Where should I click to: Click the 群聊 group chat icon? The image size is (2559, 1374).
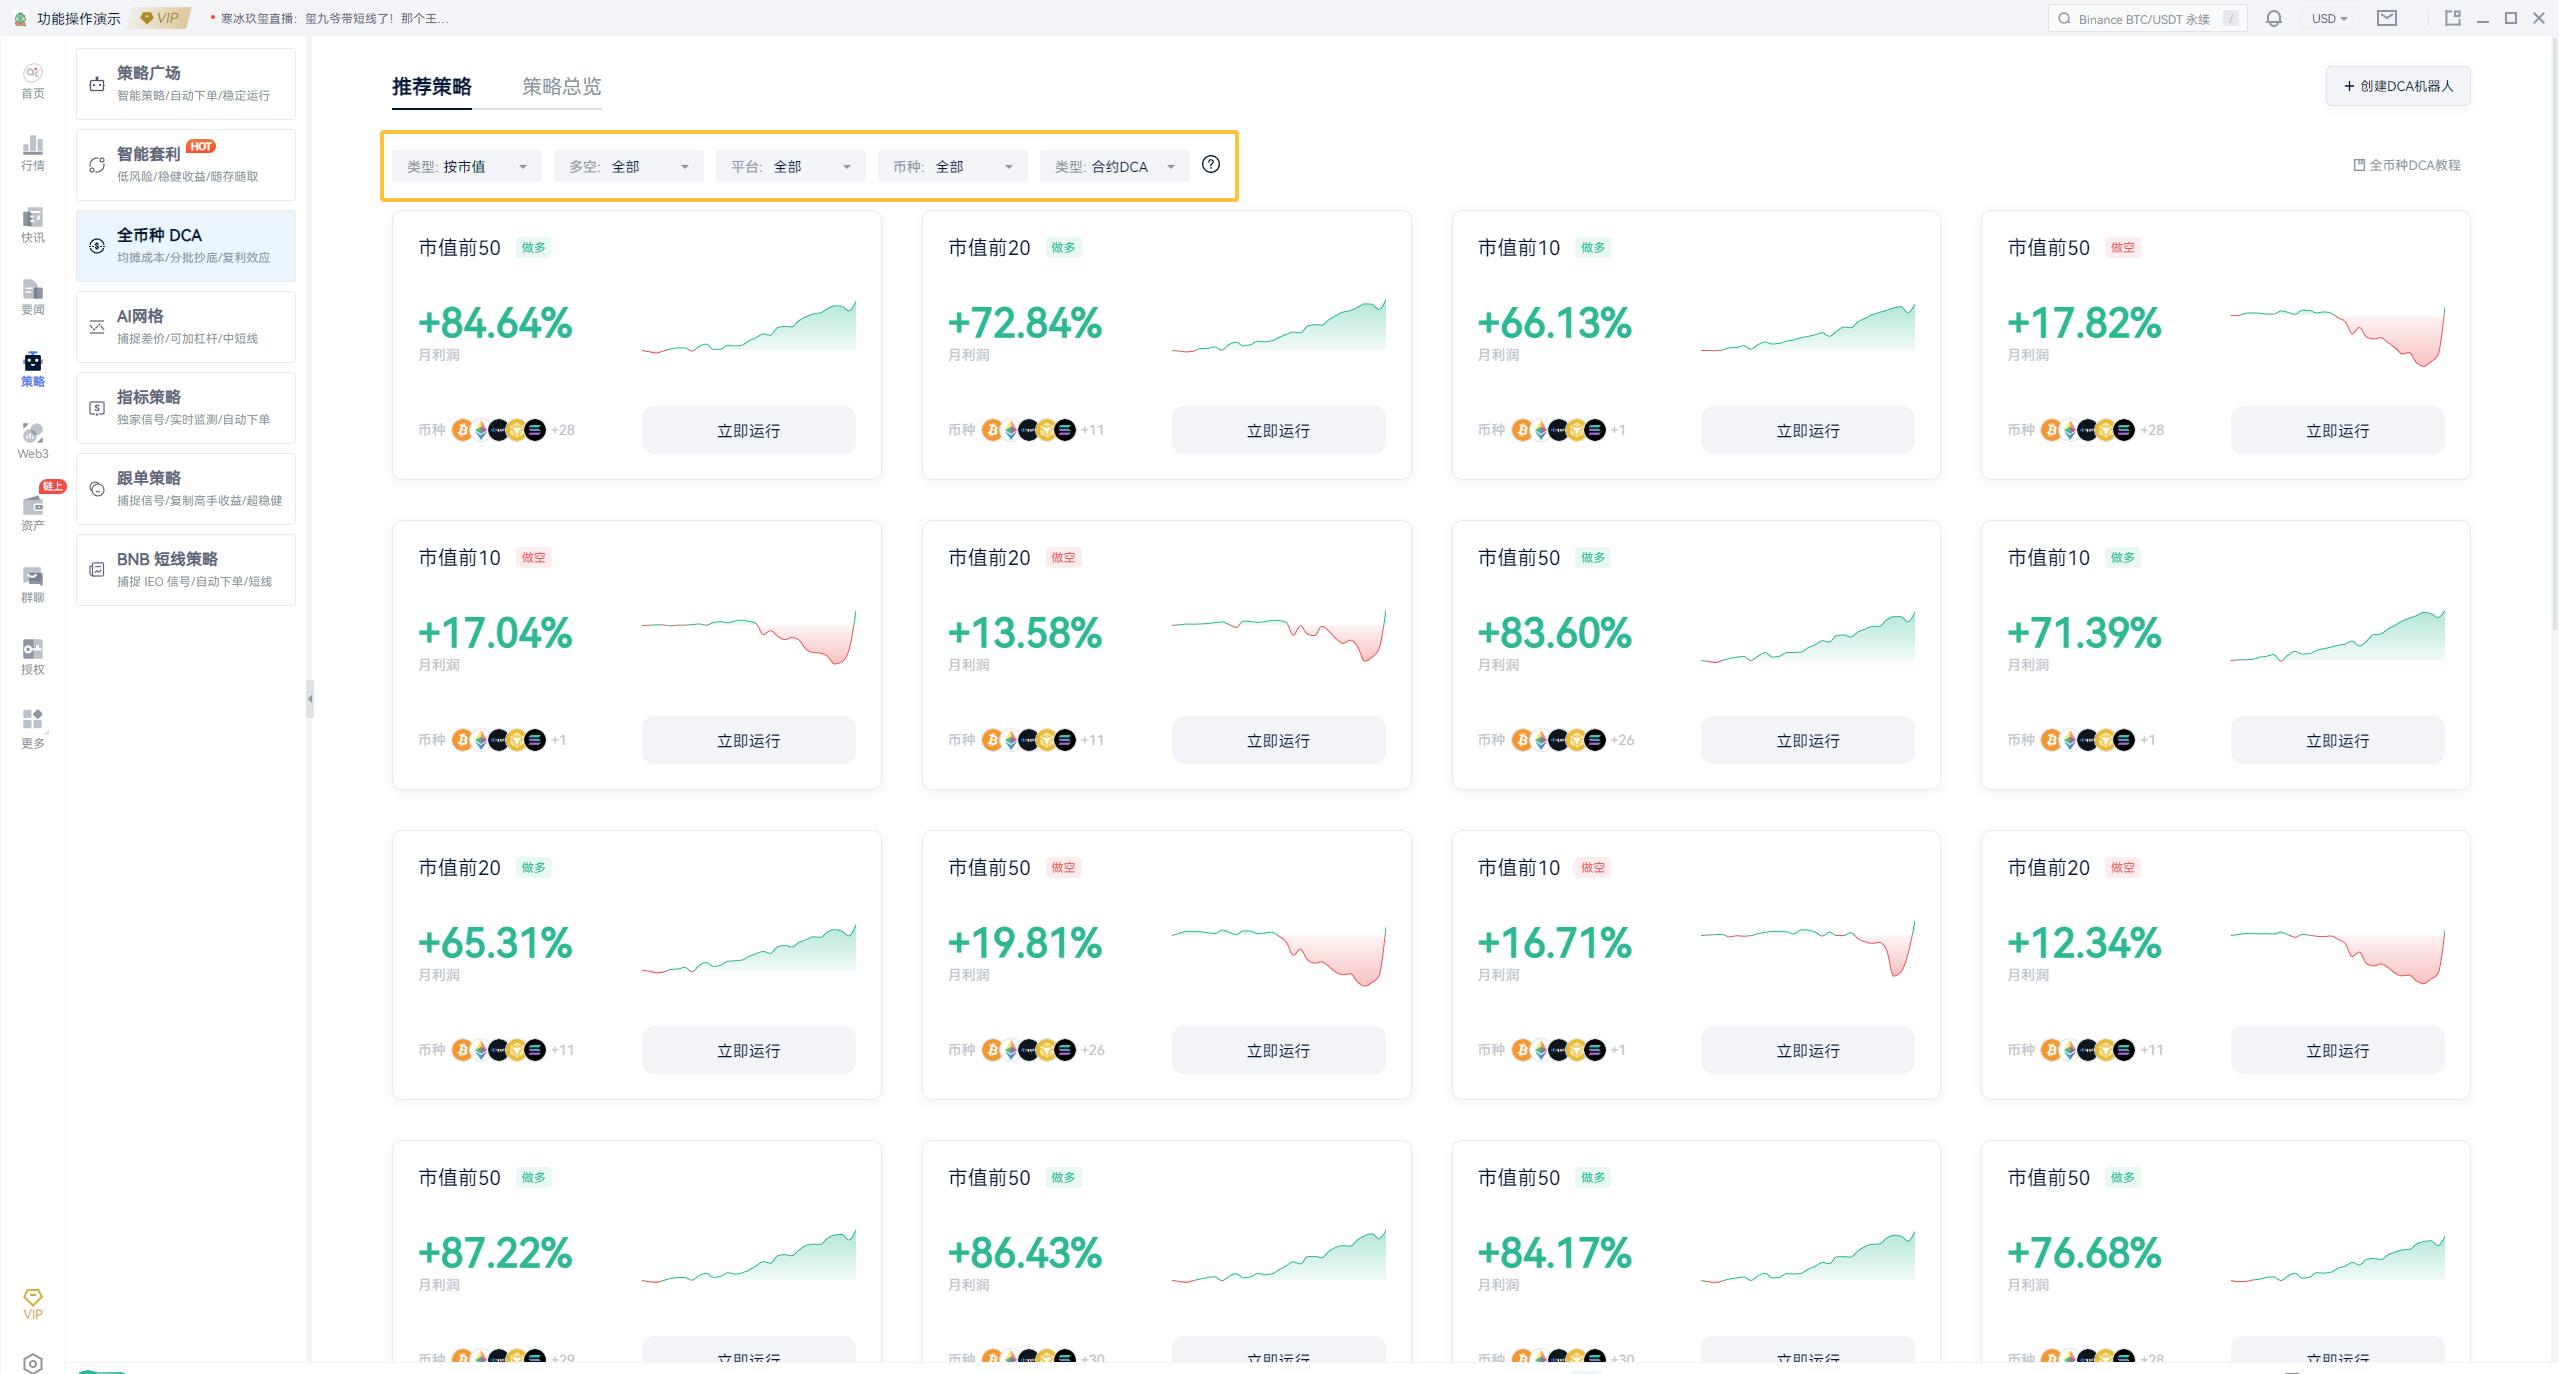(32, 584)
